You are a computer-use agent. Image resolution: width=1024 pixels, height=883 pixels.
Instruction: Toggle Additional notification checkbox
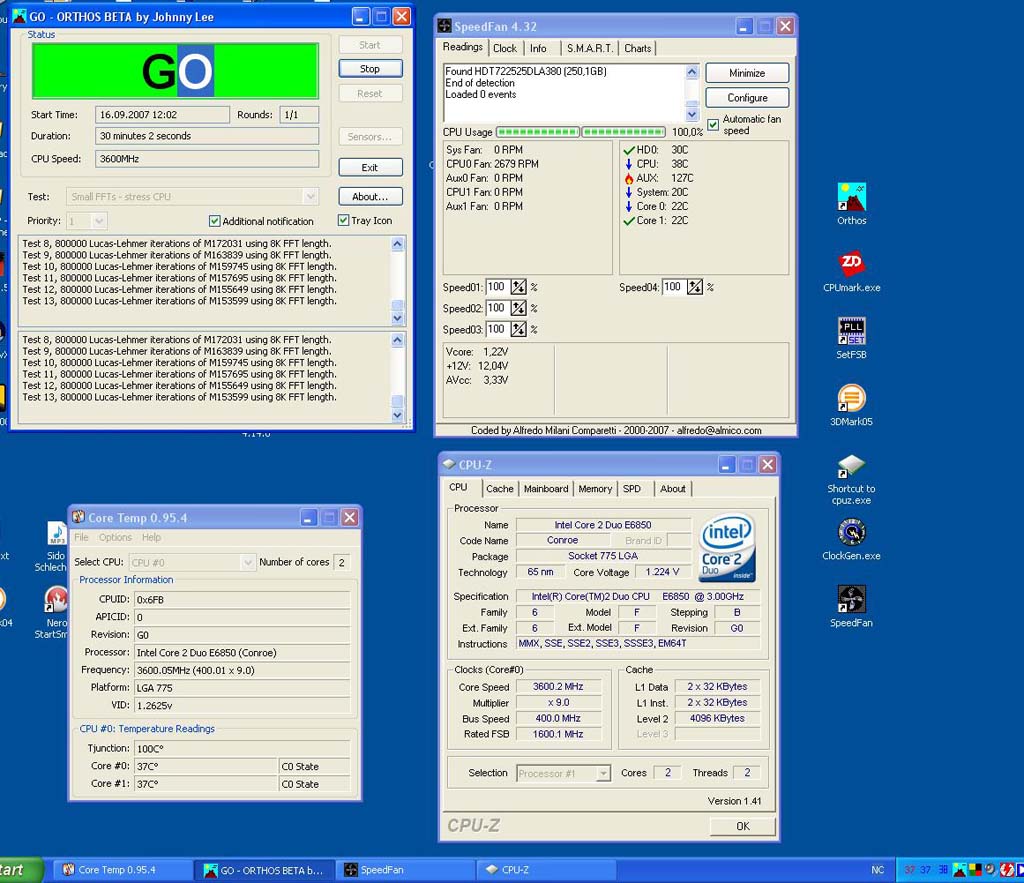click(214, 221)
